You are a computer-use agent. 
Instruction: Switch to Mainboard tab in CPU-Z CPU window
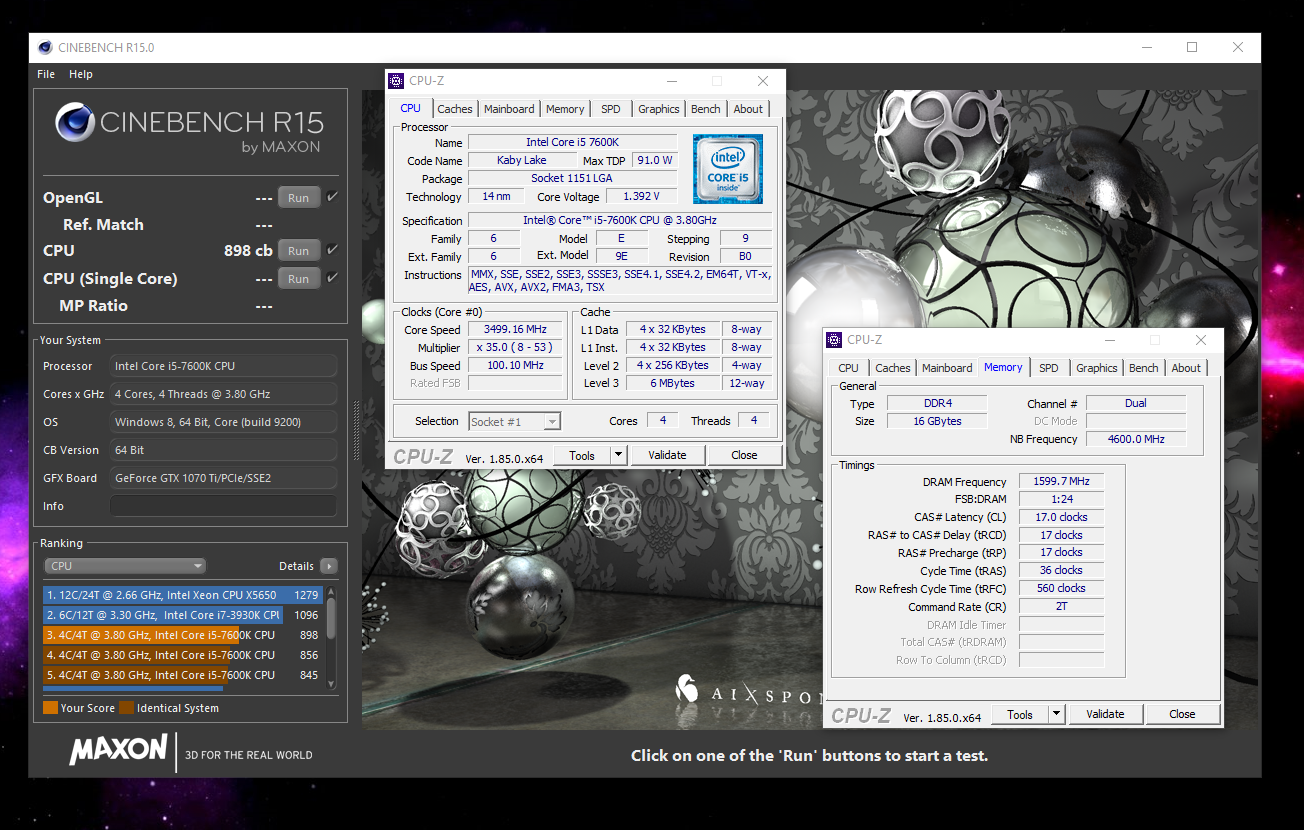coord(509,109)
